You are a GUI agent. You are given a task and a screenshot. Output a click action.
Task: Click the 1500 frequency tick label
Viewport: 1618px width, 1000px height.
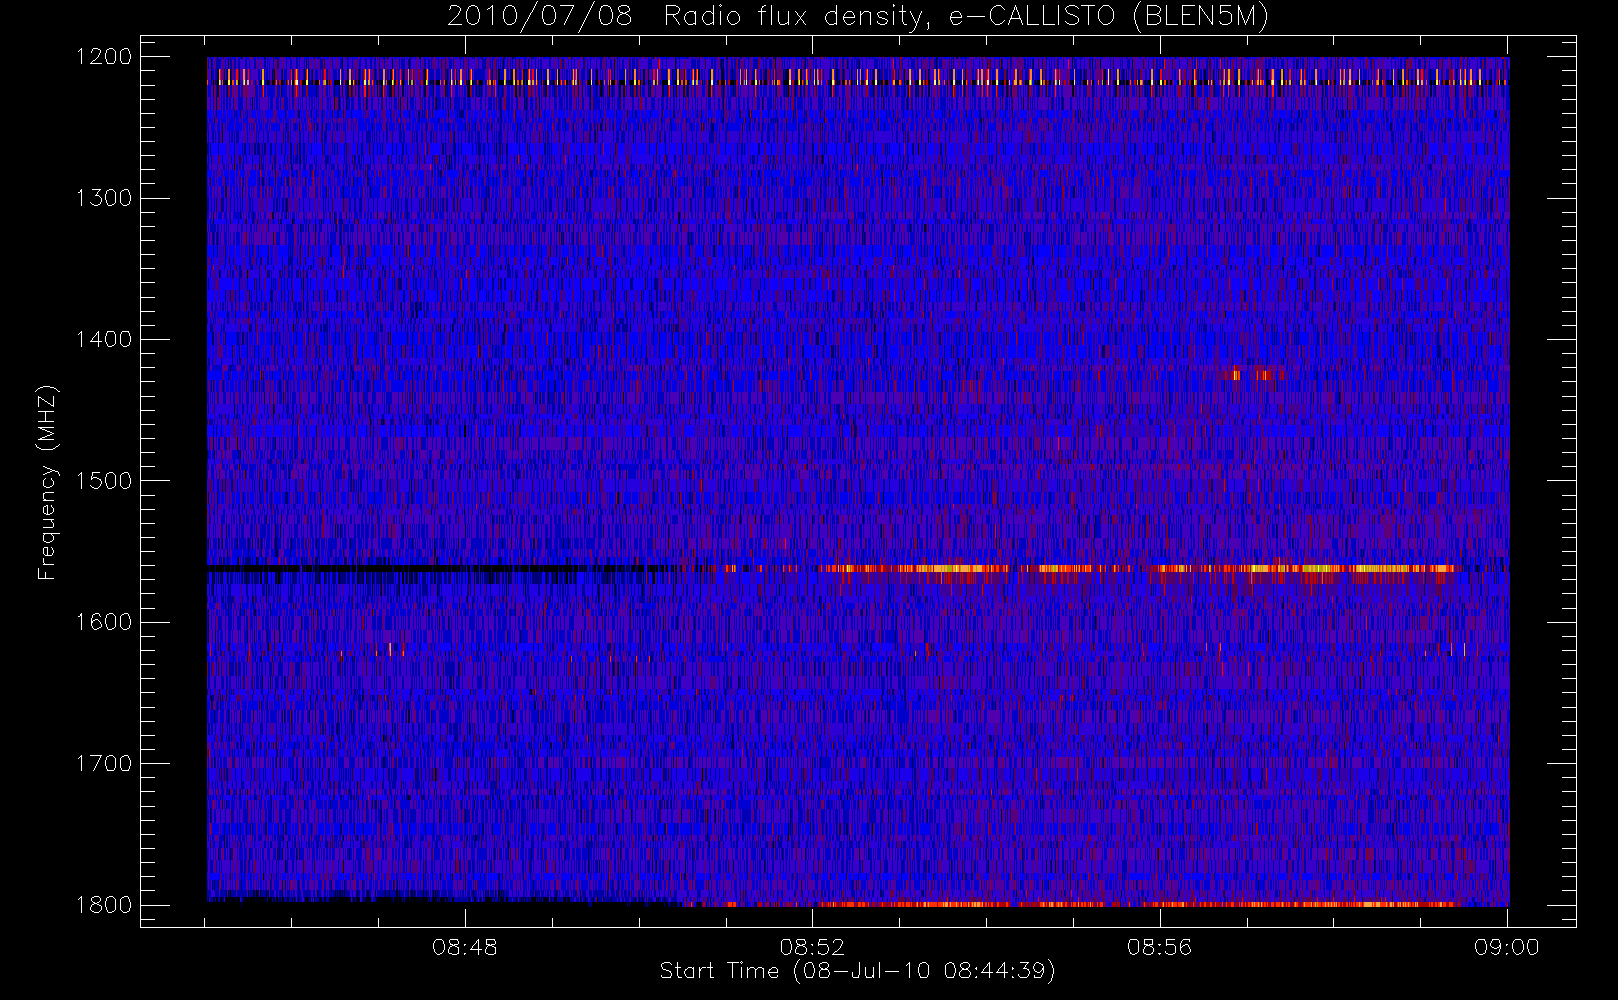pos(104,480)
